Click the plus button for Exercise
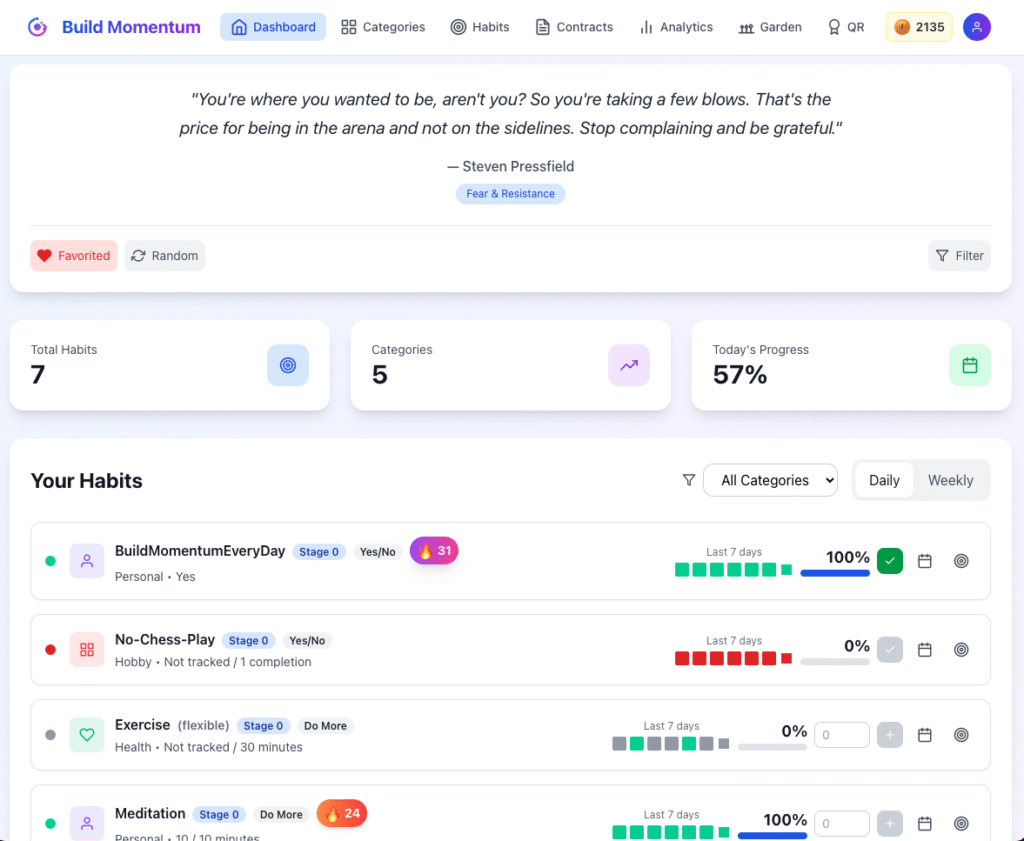The image size is (1024, 841). pos(890,735)
